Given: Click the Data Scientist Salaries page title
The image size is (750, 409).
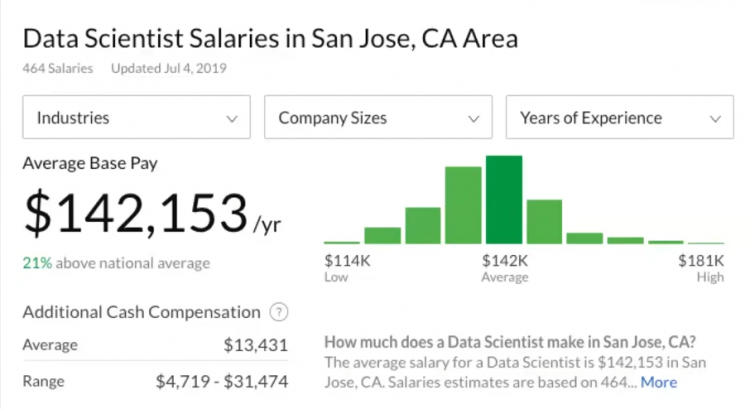Looking at the screenshot, I should 270,39.
